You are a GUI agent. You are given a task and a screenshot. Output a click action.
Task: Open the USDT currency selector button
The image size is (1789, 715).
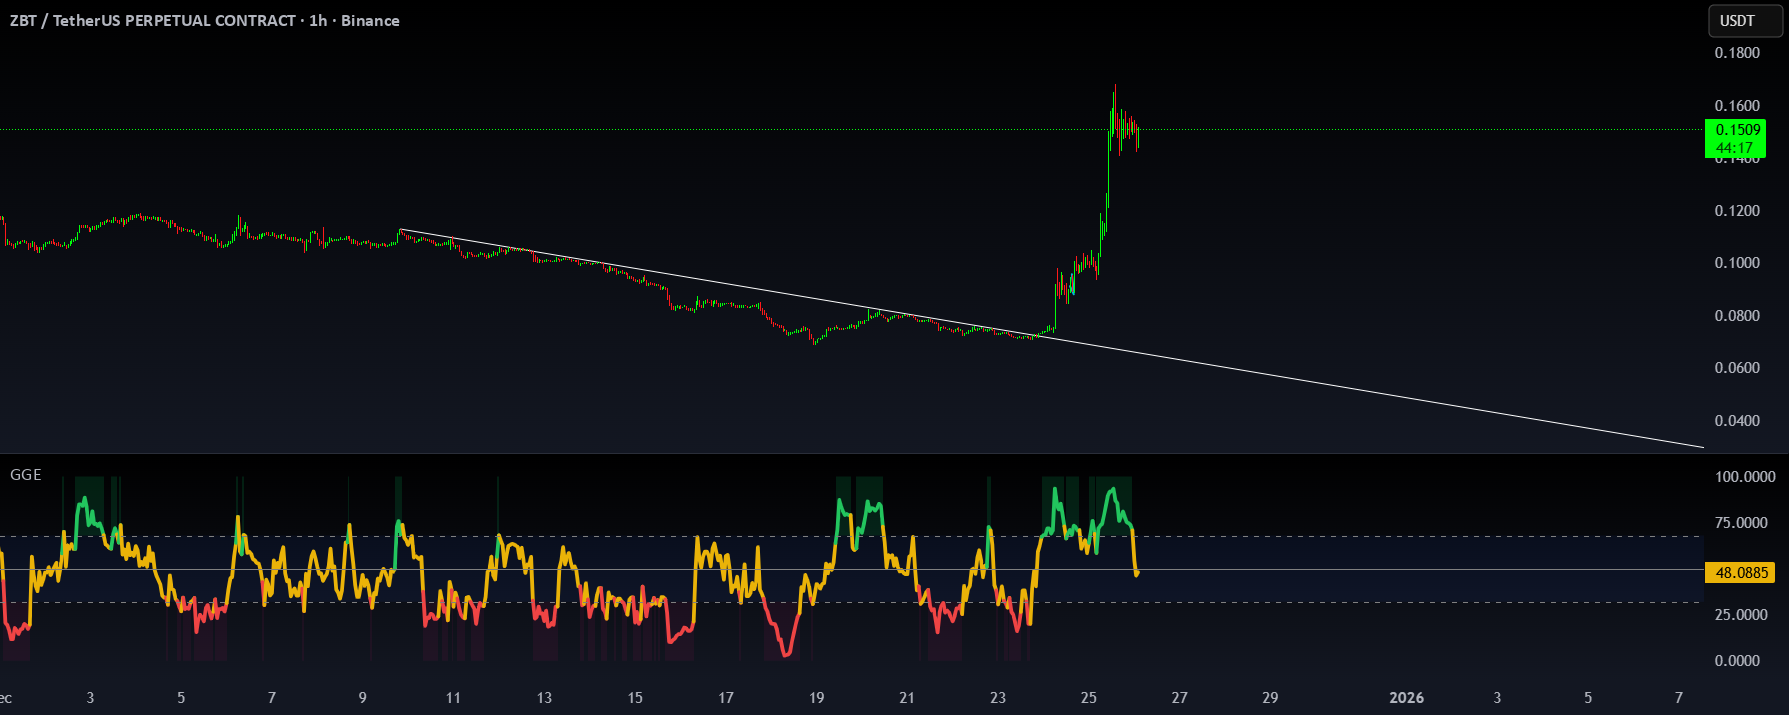[x=1745, y=21]
